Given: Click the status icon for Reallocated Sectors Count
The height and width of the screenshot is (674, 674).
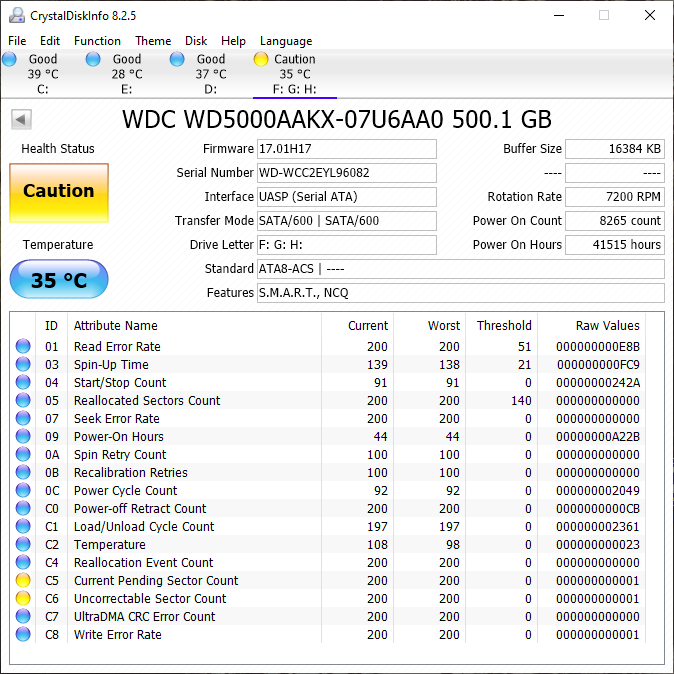Looking at the screenshot, I should pos(23,400).
